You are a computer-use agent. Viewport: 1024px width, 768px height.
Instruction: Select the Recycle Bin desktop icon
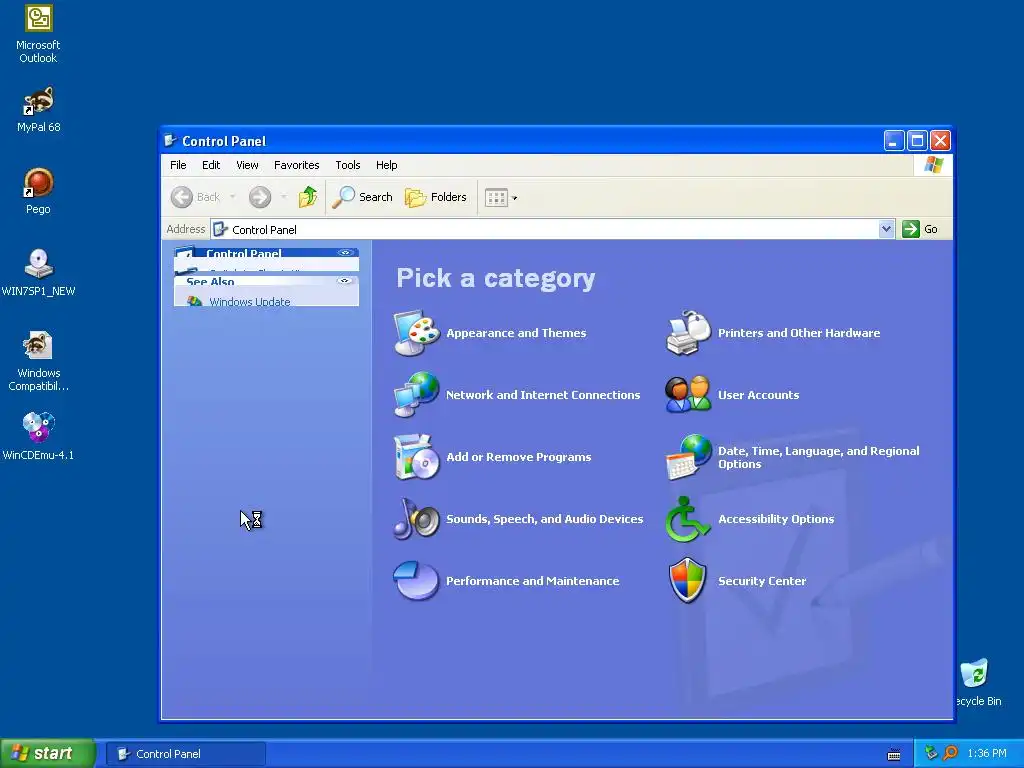click(976, 682)
